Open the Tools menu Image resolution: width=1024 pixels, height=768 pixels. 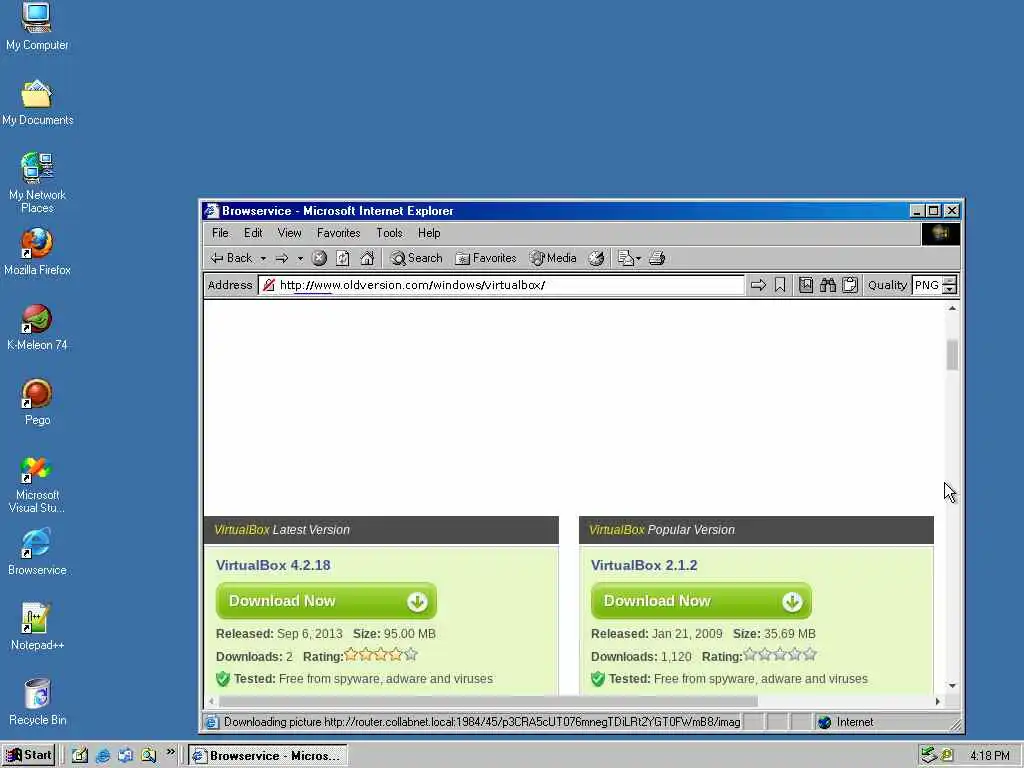point(389,232)
